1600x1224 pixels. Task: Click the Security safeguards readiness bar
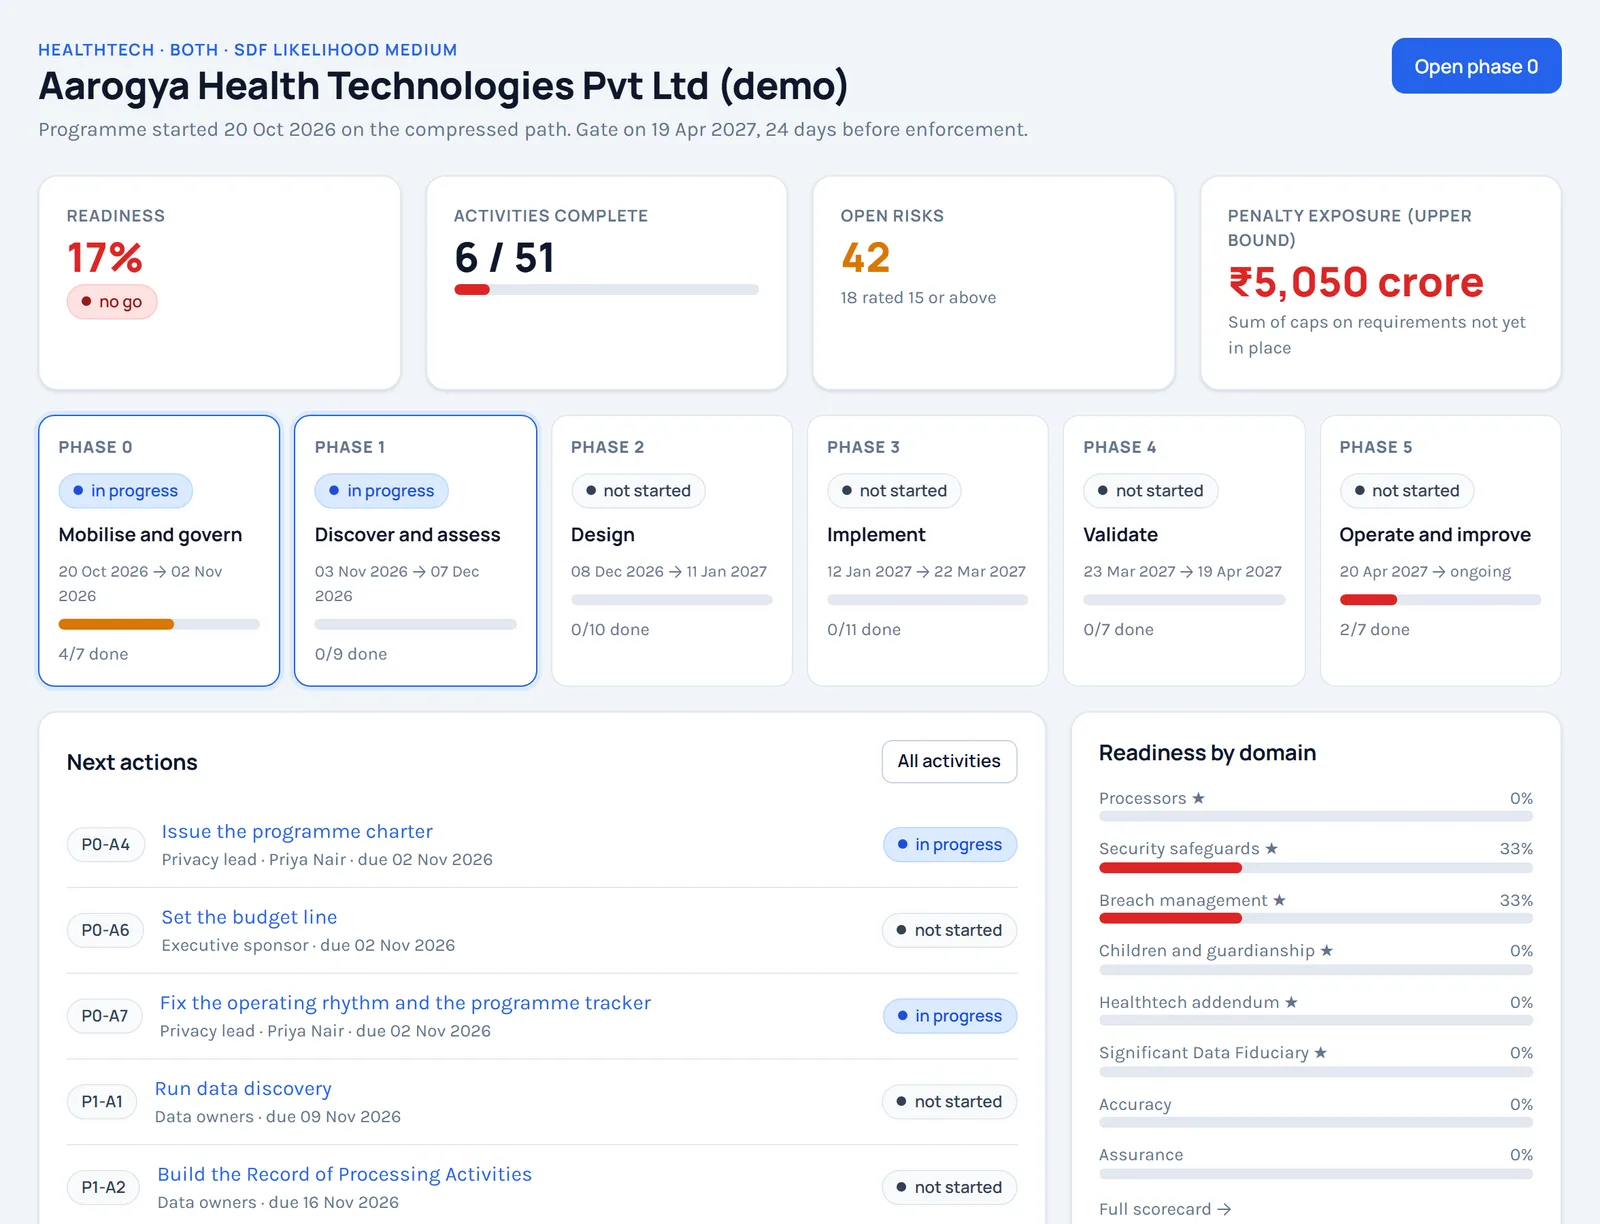[1315, 868]
